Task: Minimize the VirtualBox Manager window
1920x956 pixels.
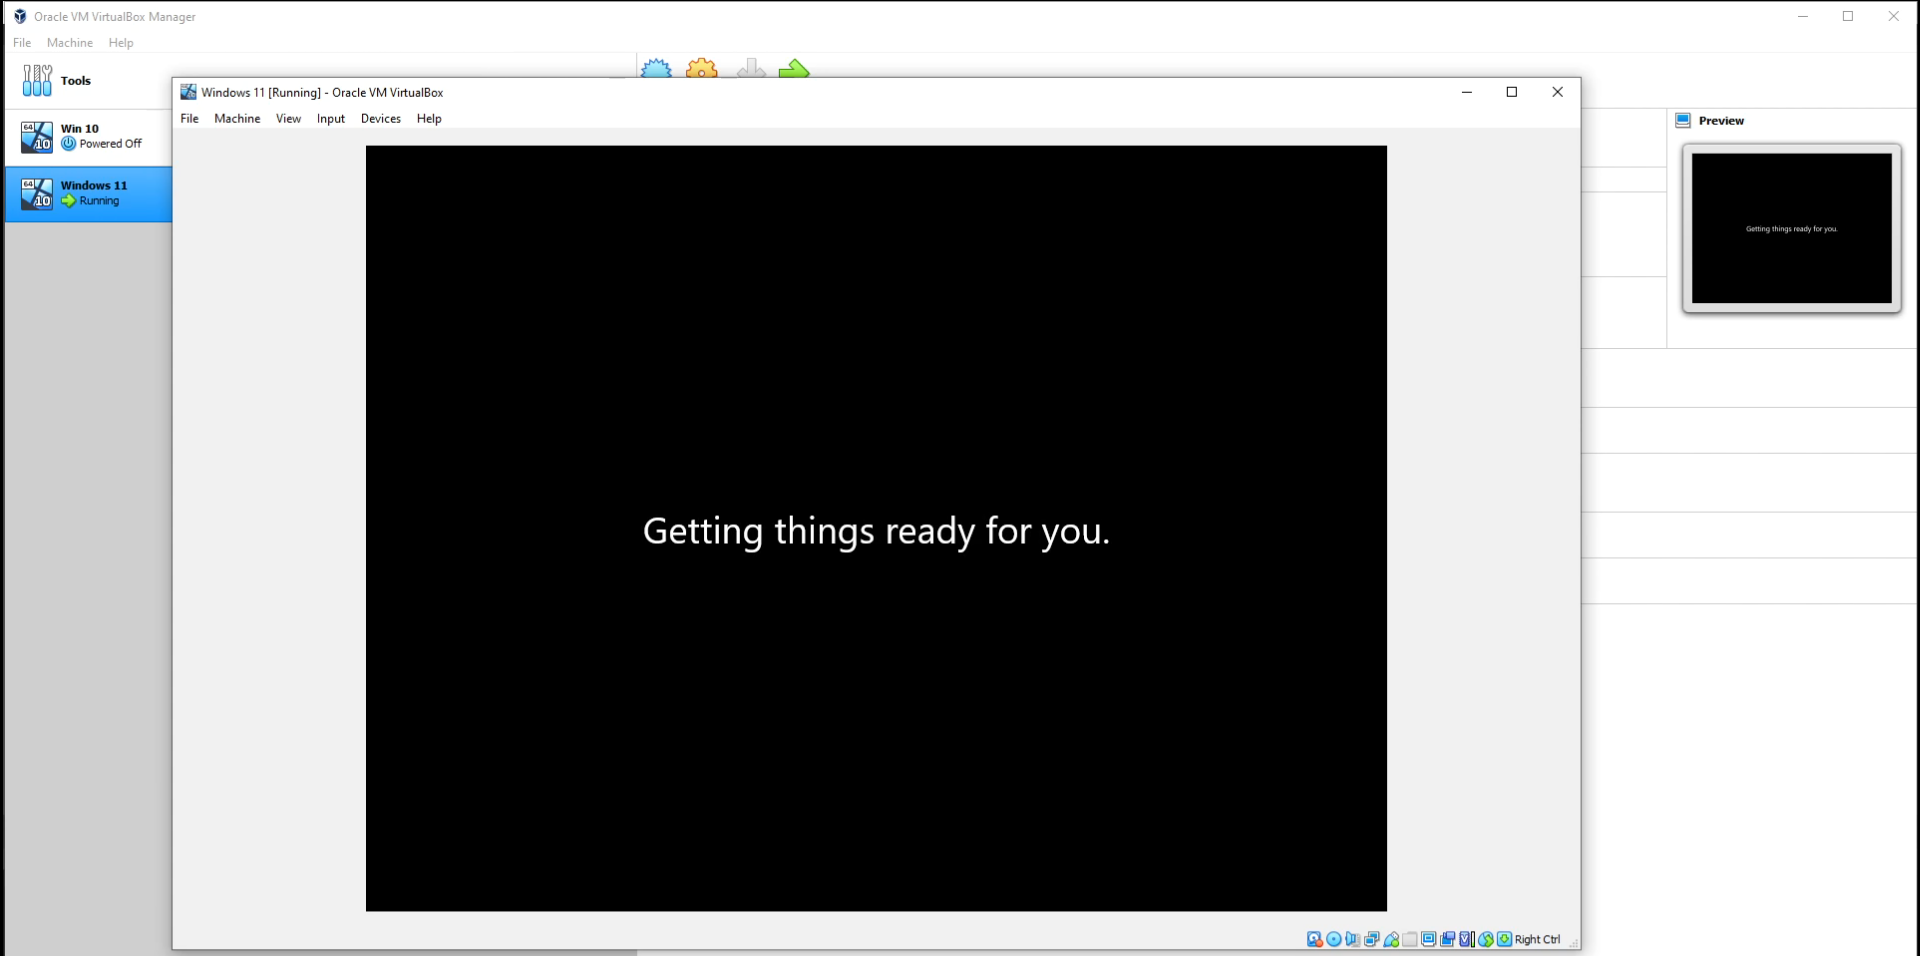Action: coord(1803,16)
